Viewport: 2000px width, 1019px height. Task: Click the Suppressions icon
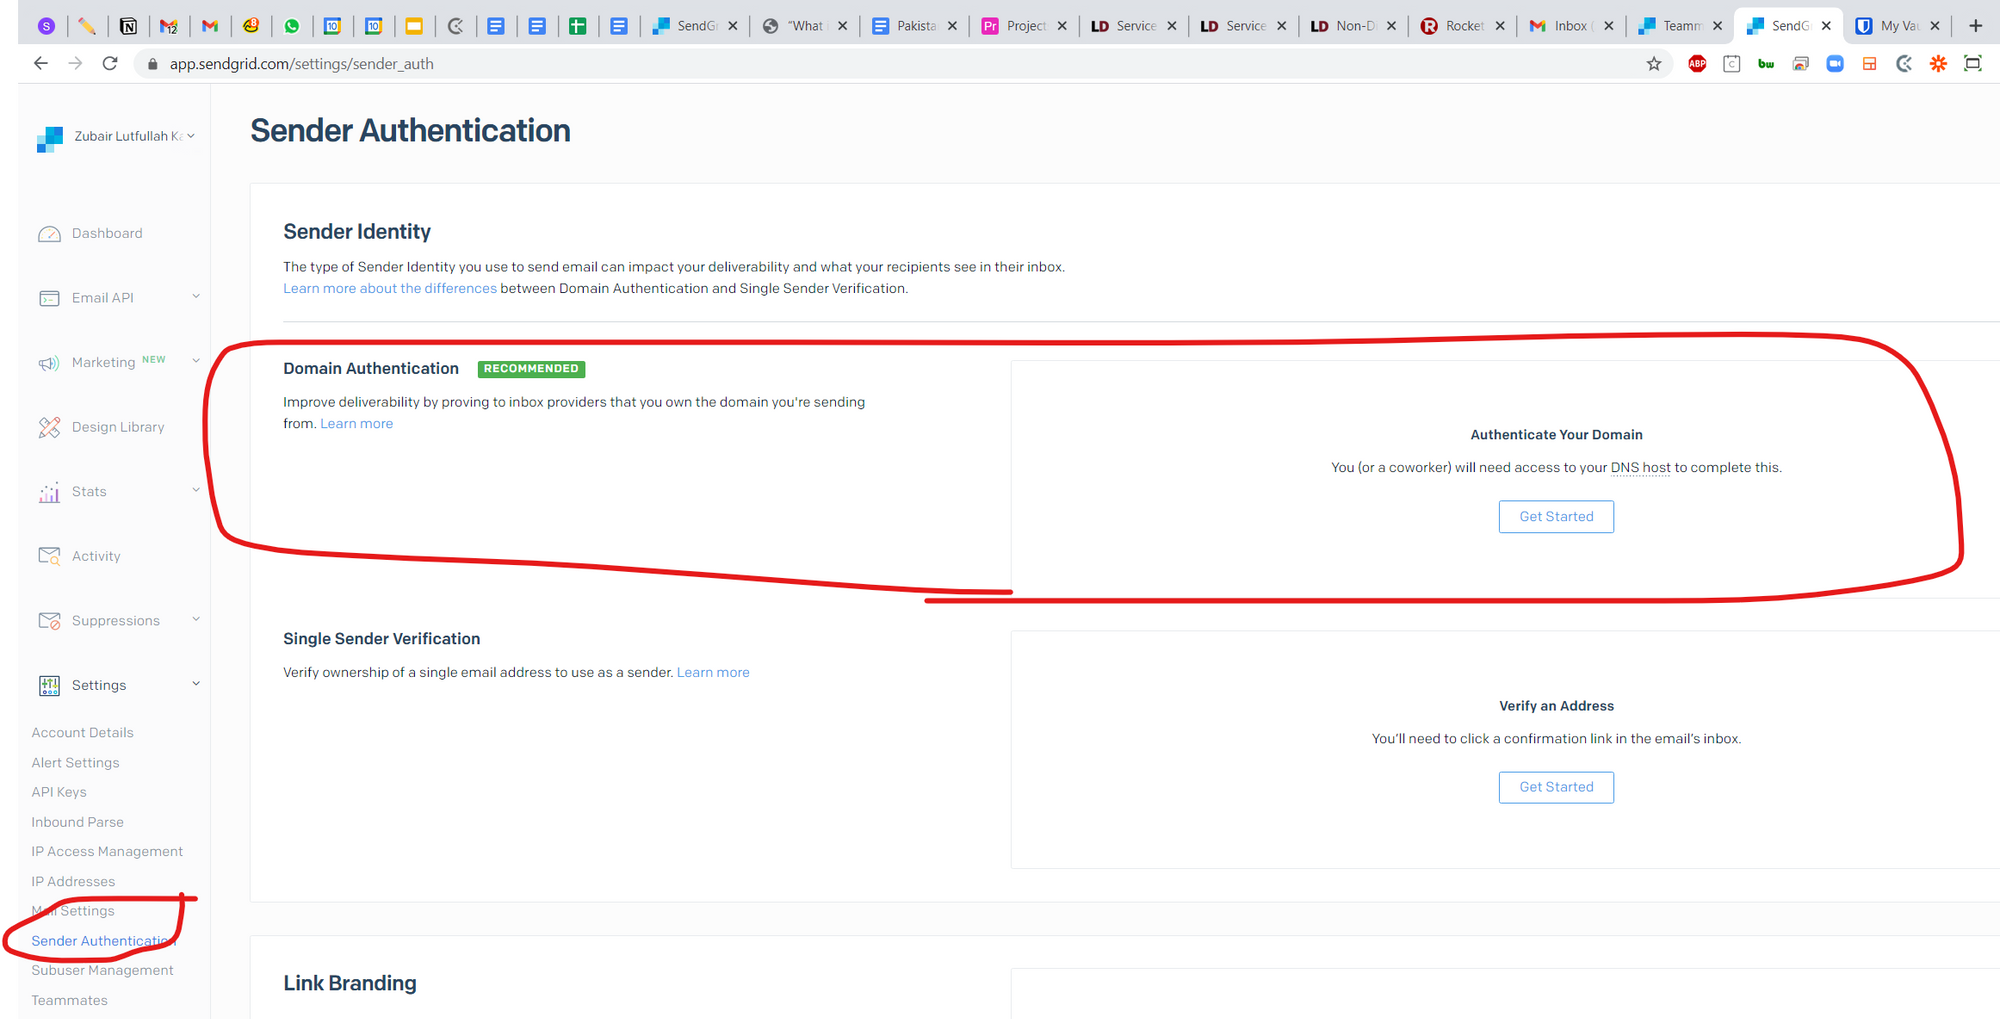pos(49,621)
